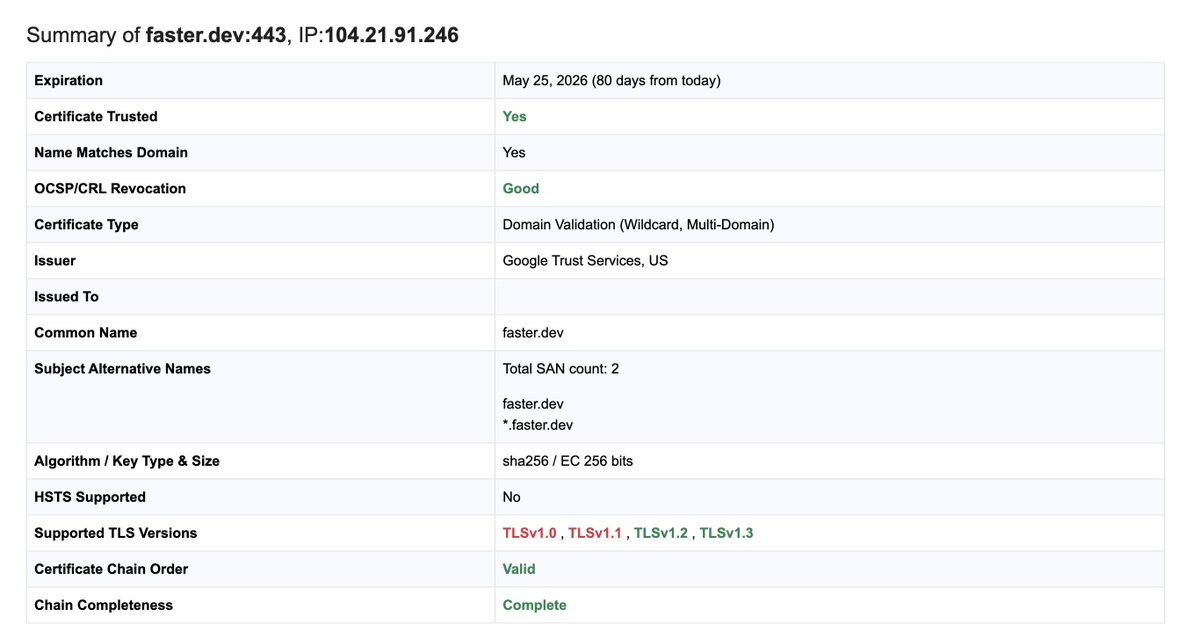This screenshot has height=638, width=1200.
Task: Click the 'Name Matches Domain' label
Action: coord(111,152)
